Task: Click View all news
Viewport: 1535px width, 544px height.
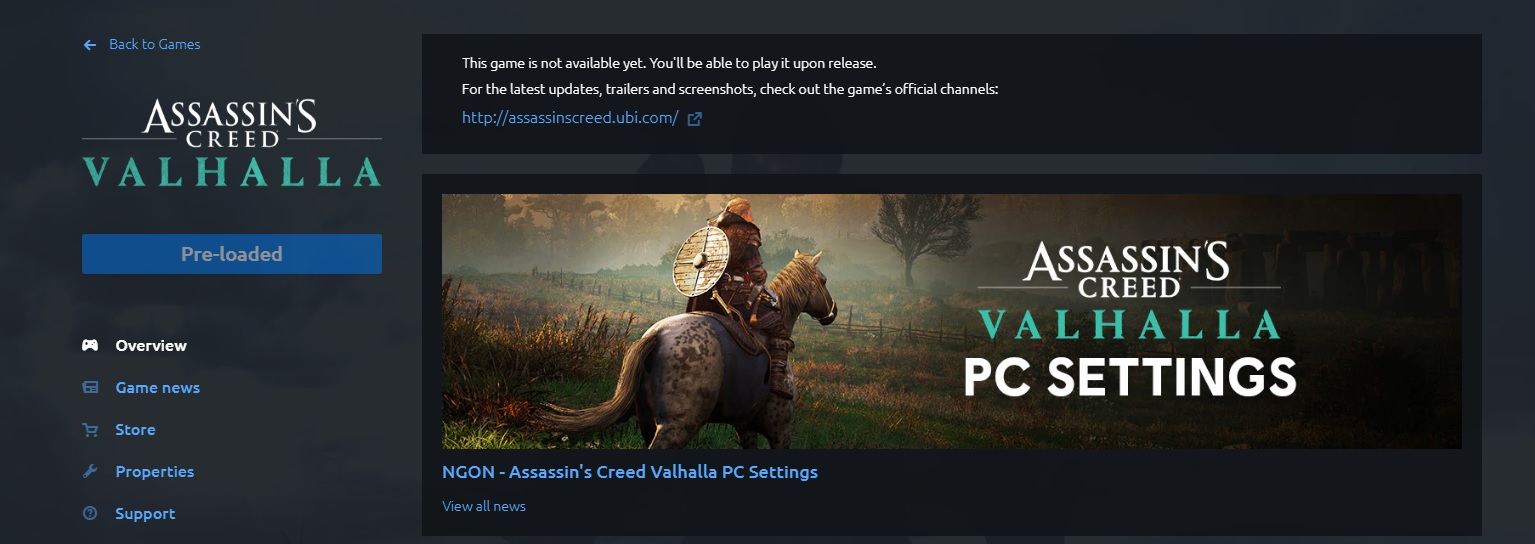Action: 484,506
